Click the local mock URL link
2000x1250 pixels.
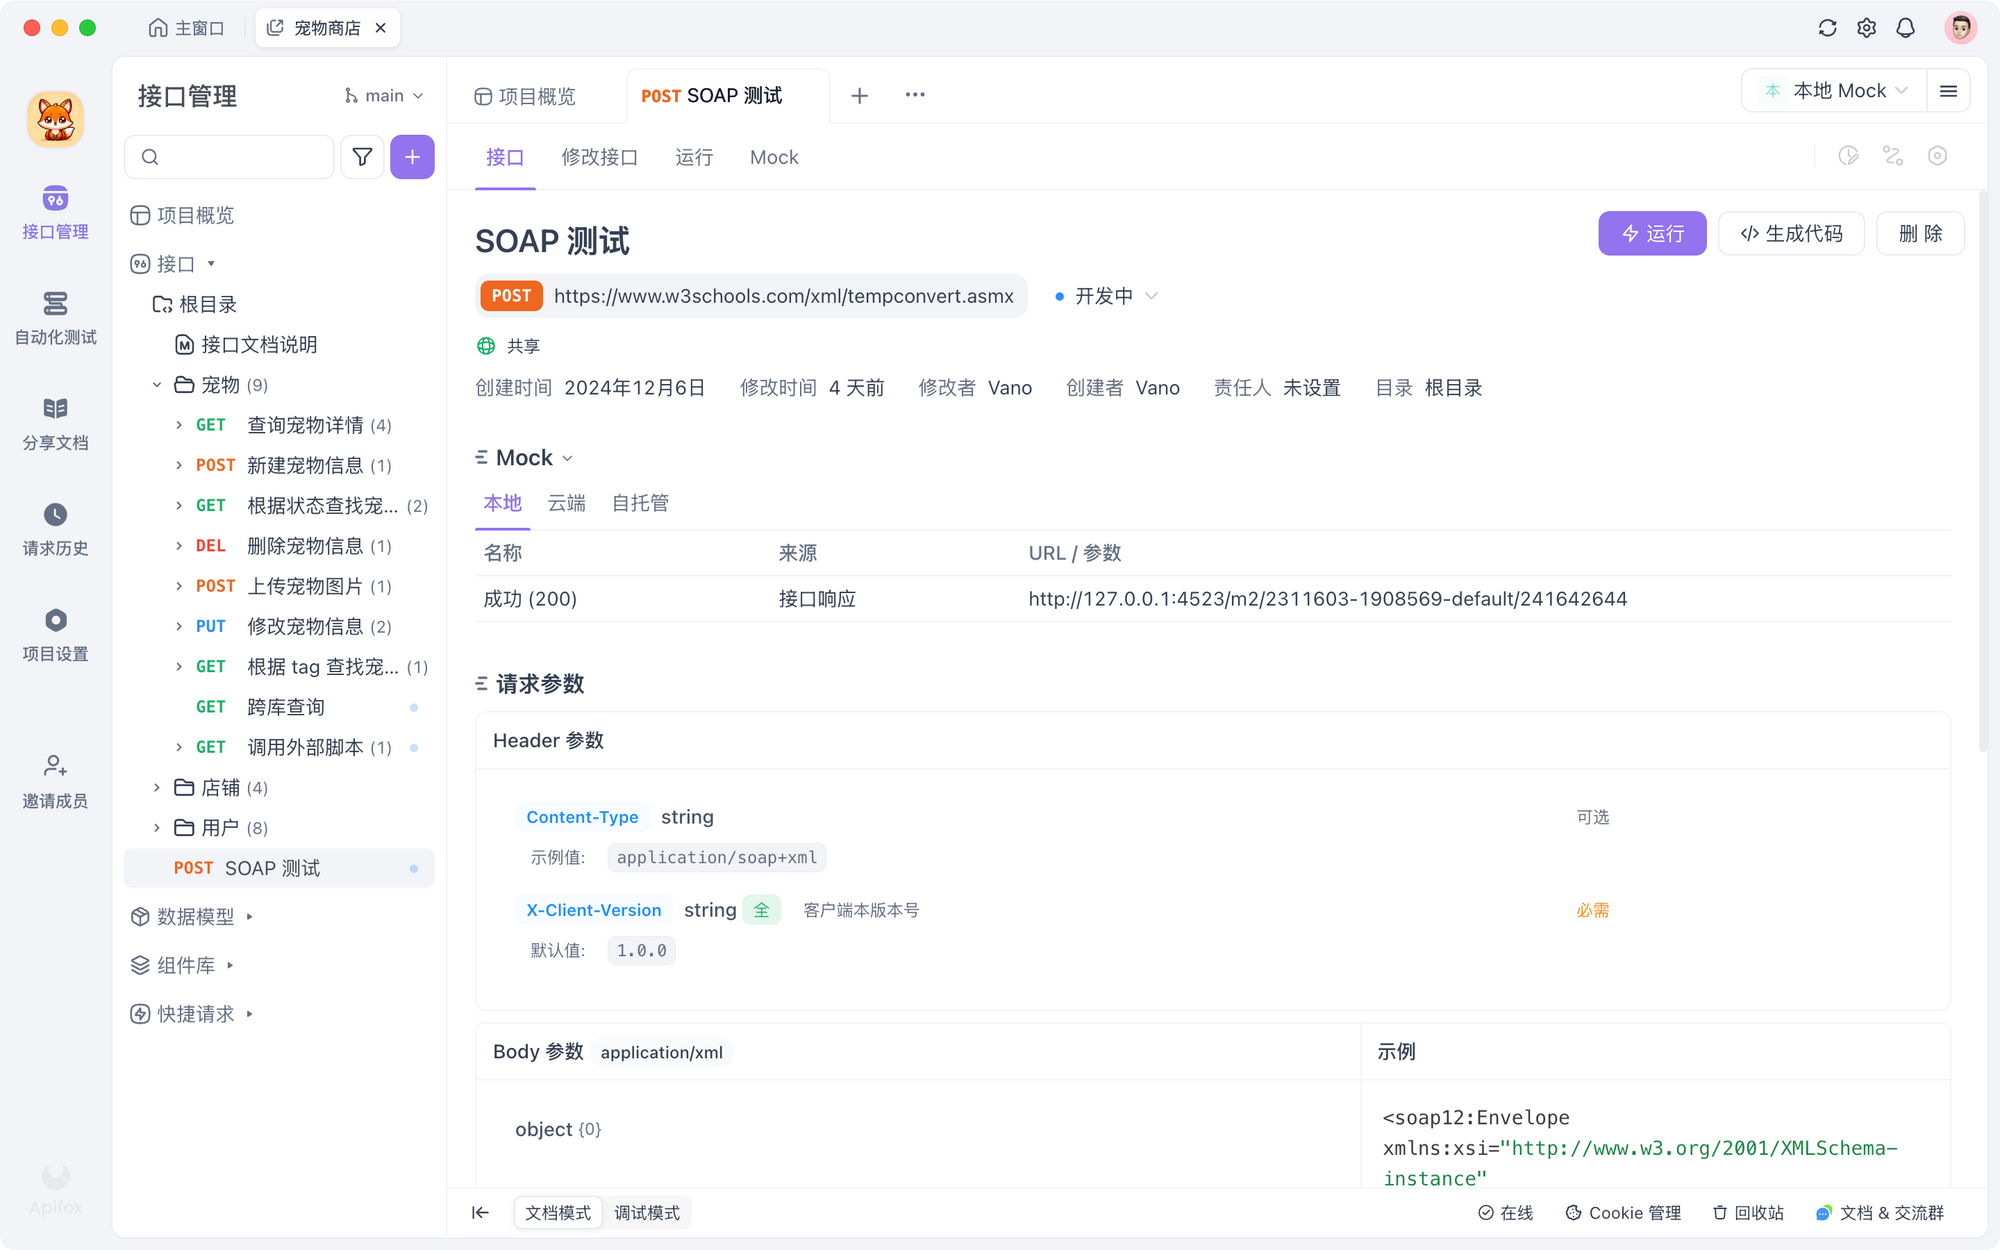(x=1328, y=599)
